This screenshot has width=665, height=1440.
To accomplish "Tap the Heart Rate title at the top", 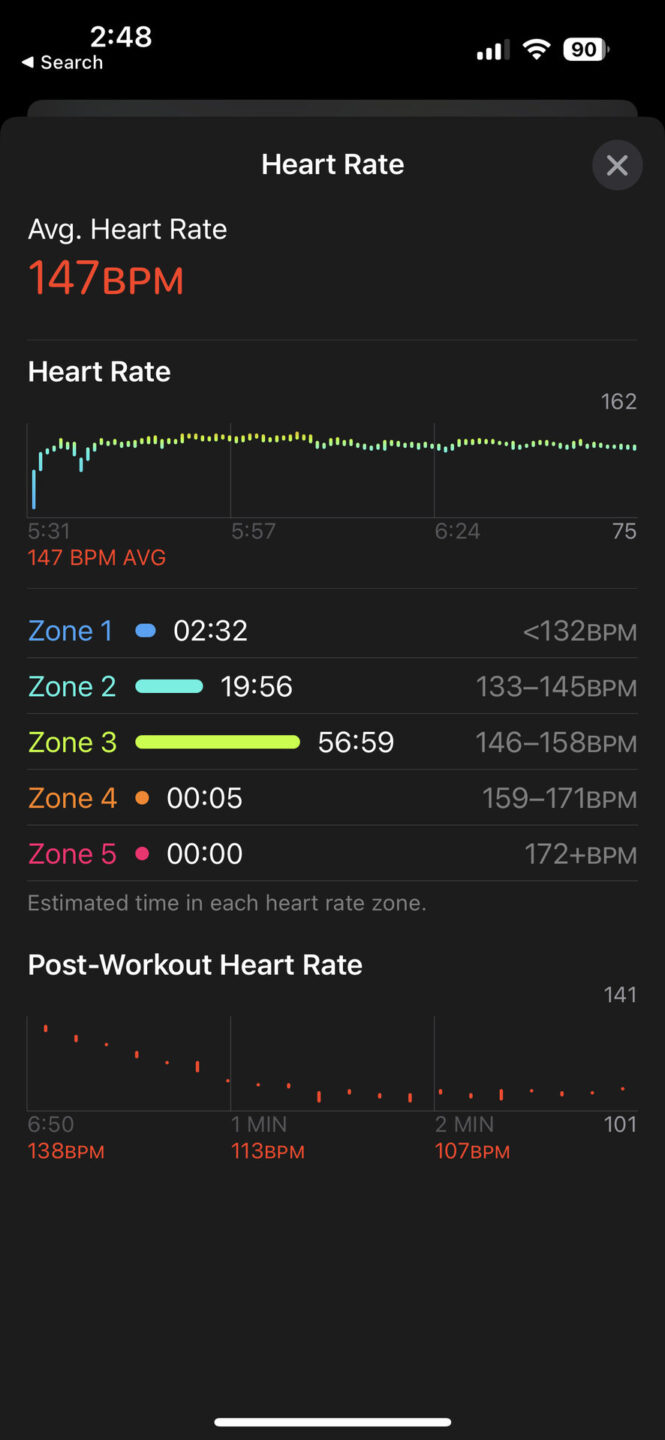I will coord(332,164).
